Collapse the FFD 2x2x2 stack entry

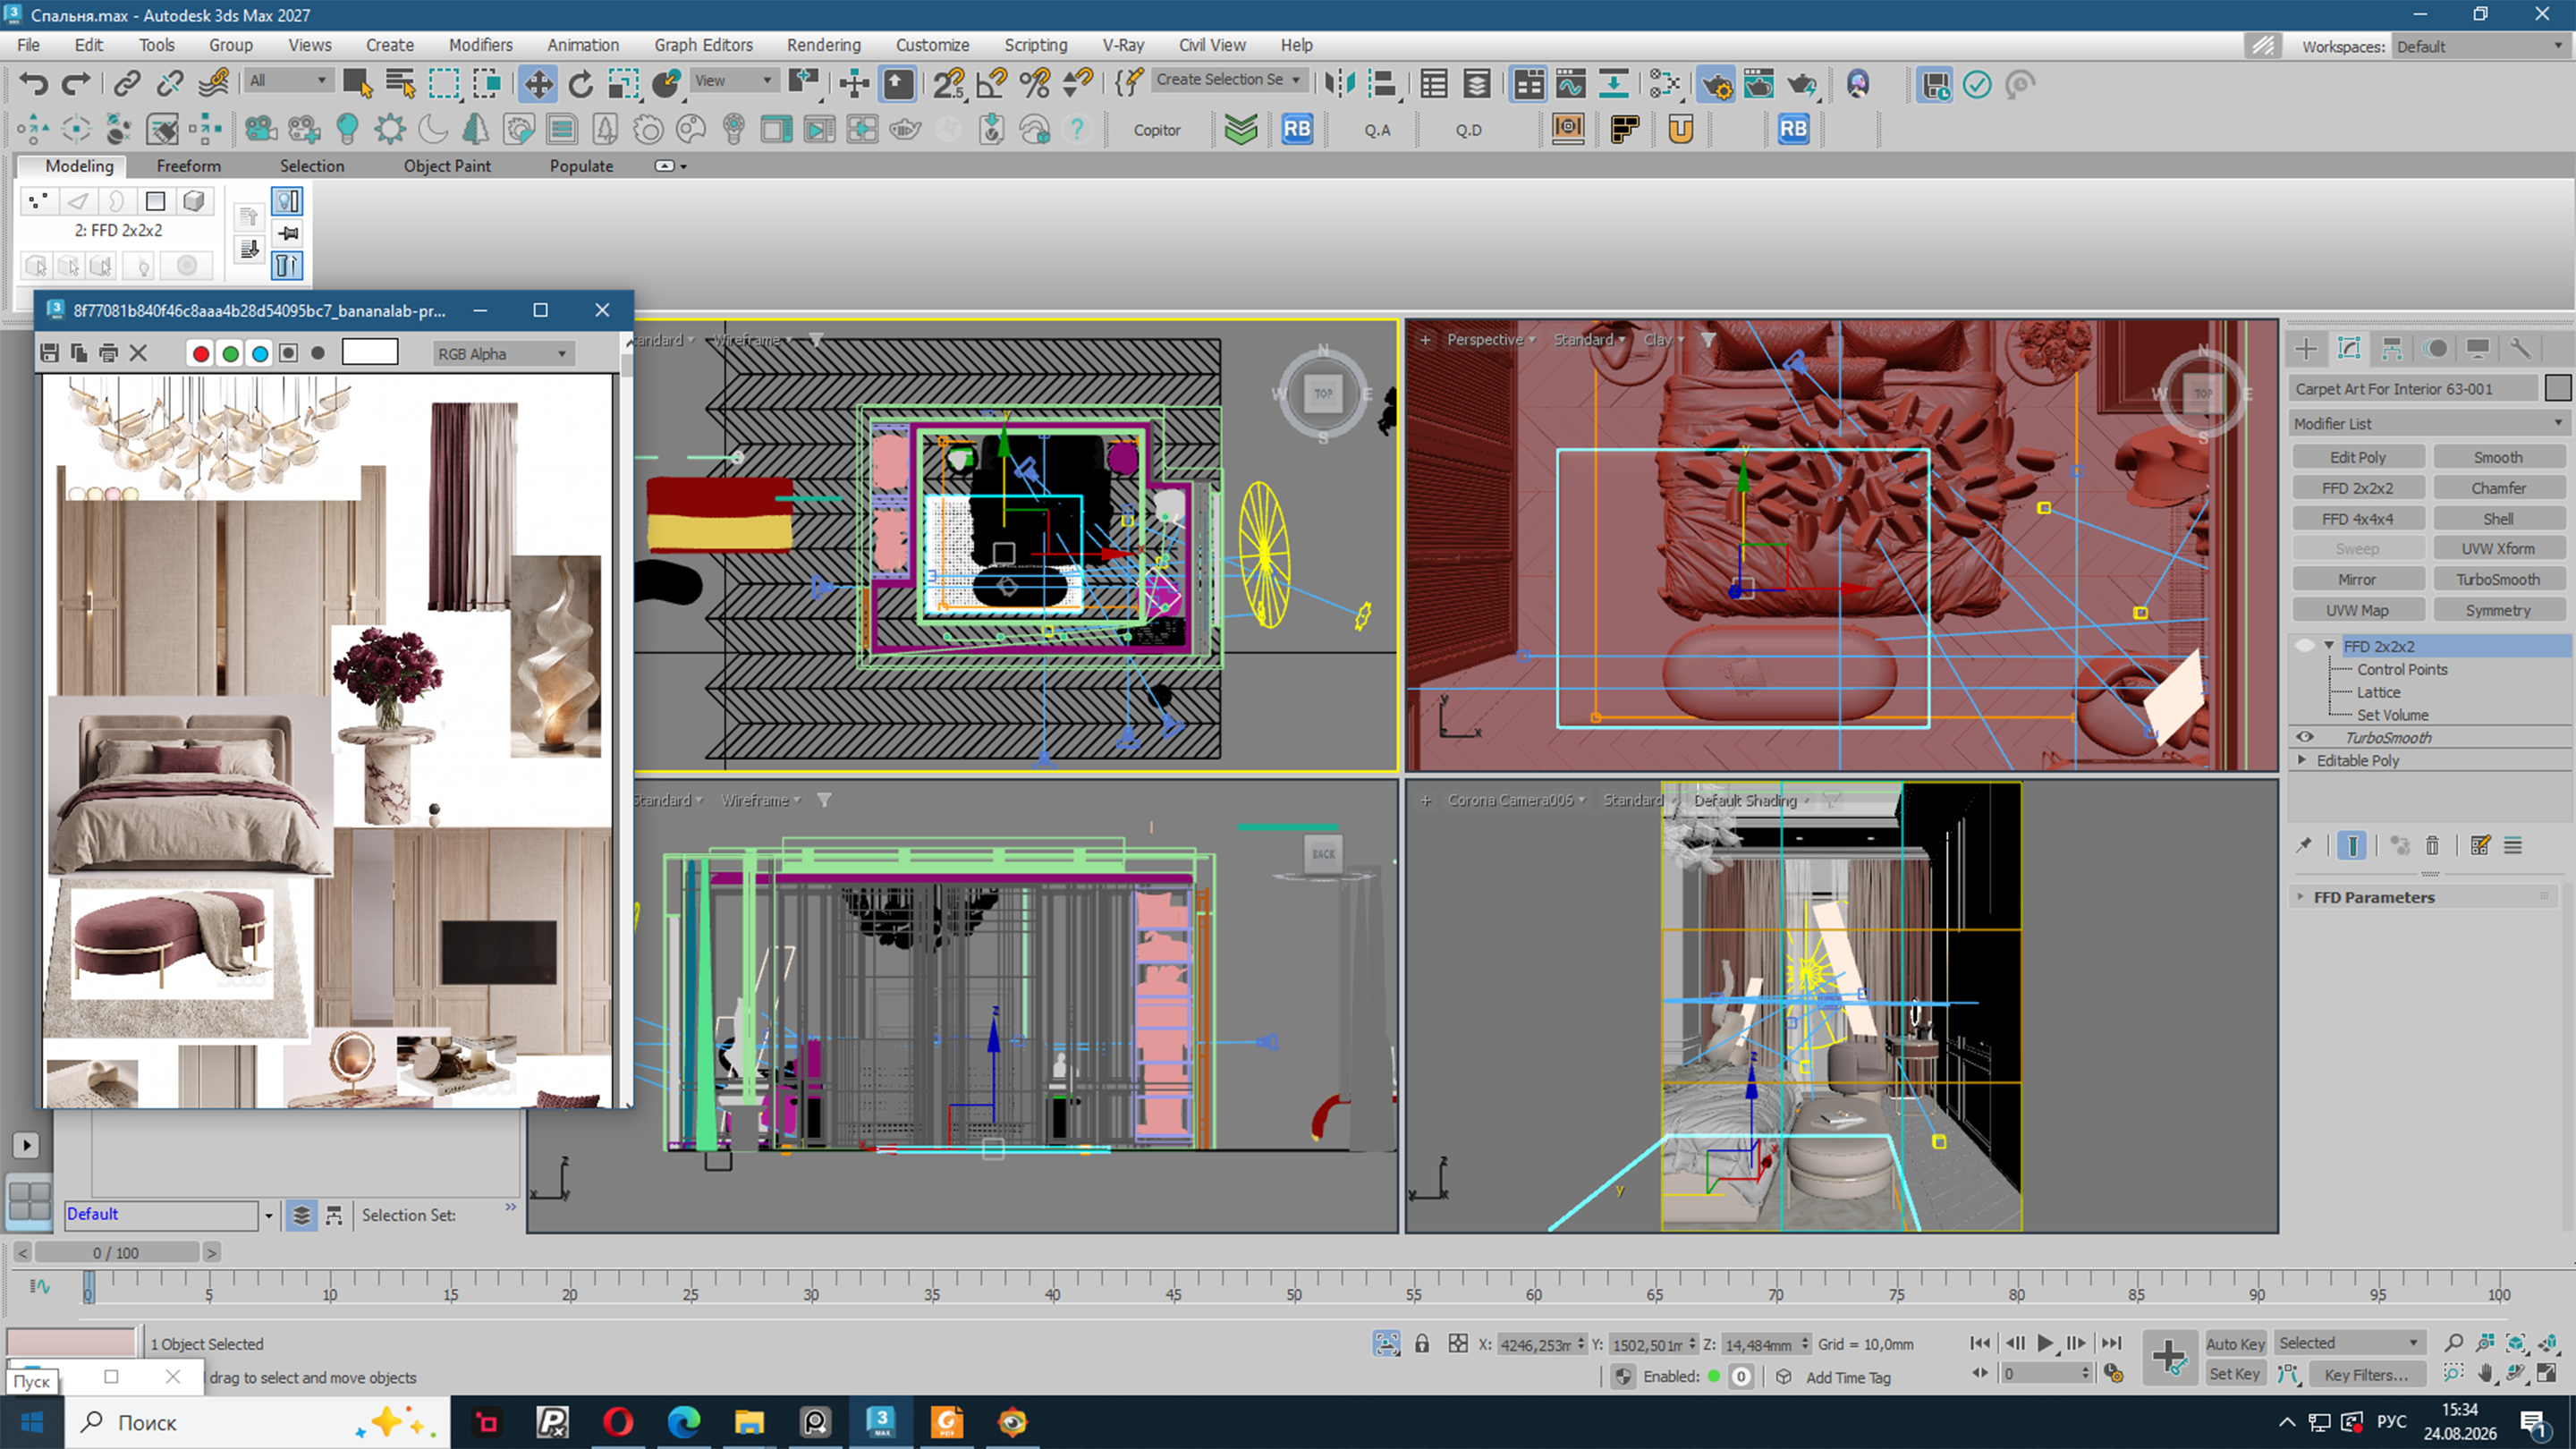pyautogui.click(x=2329, y=646)
